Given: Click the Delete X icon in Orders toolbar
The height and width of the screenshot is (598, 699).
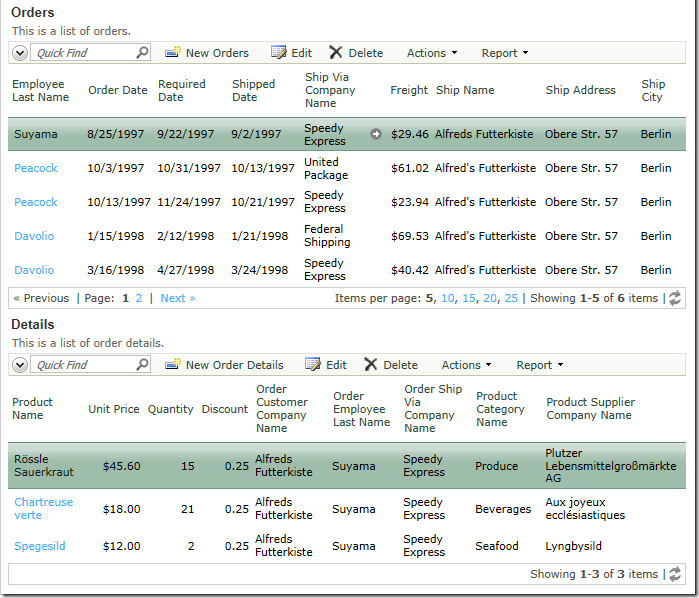Looking at the screenshot, I should tap(336, 52).
